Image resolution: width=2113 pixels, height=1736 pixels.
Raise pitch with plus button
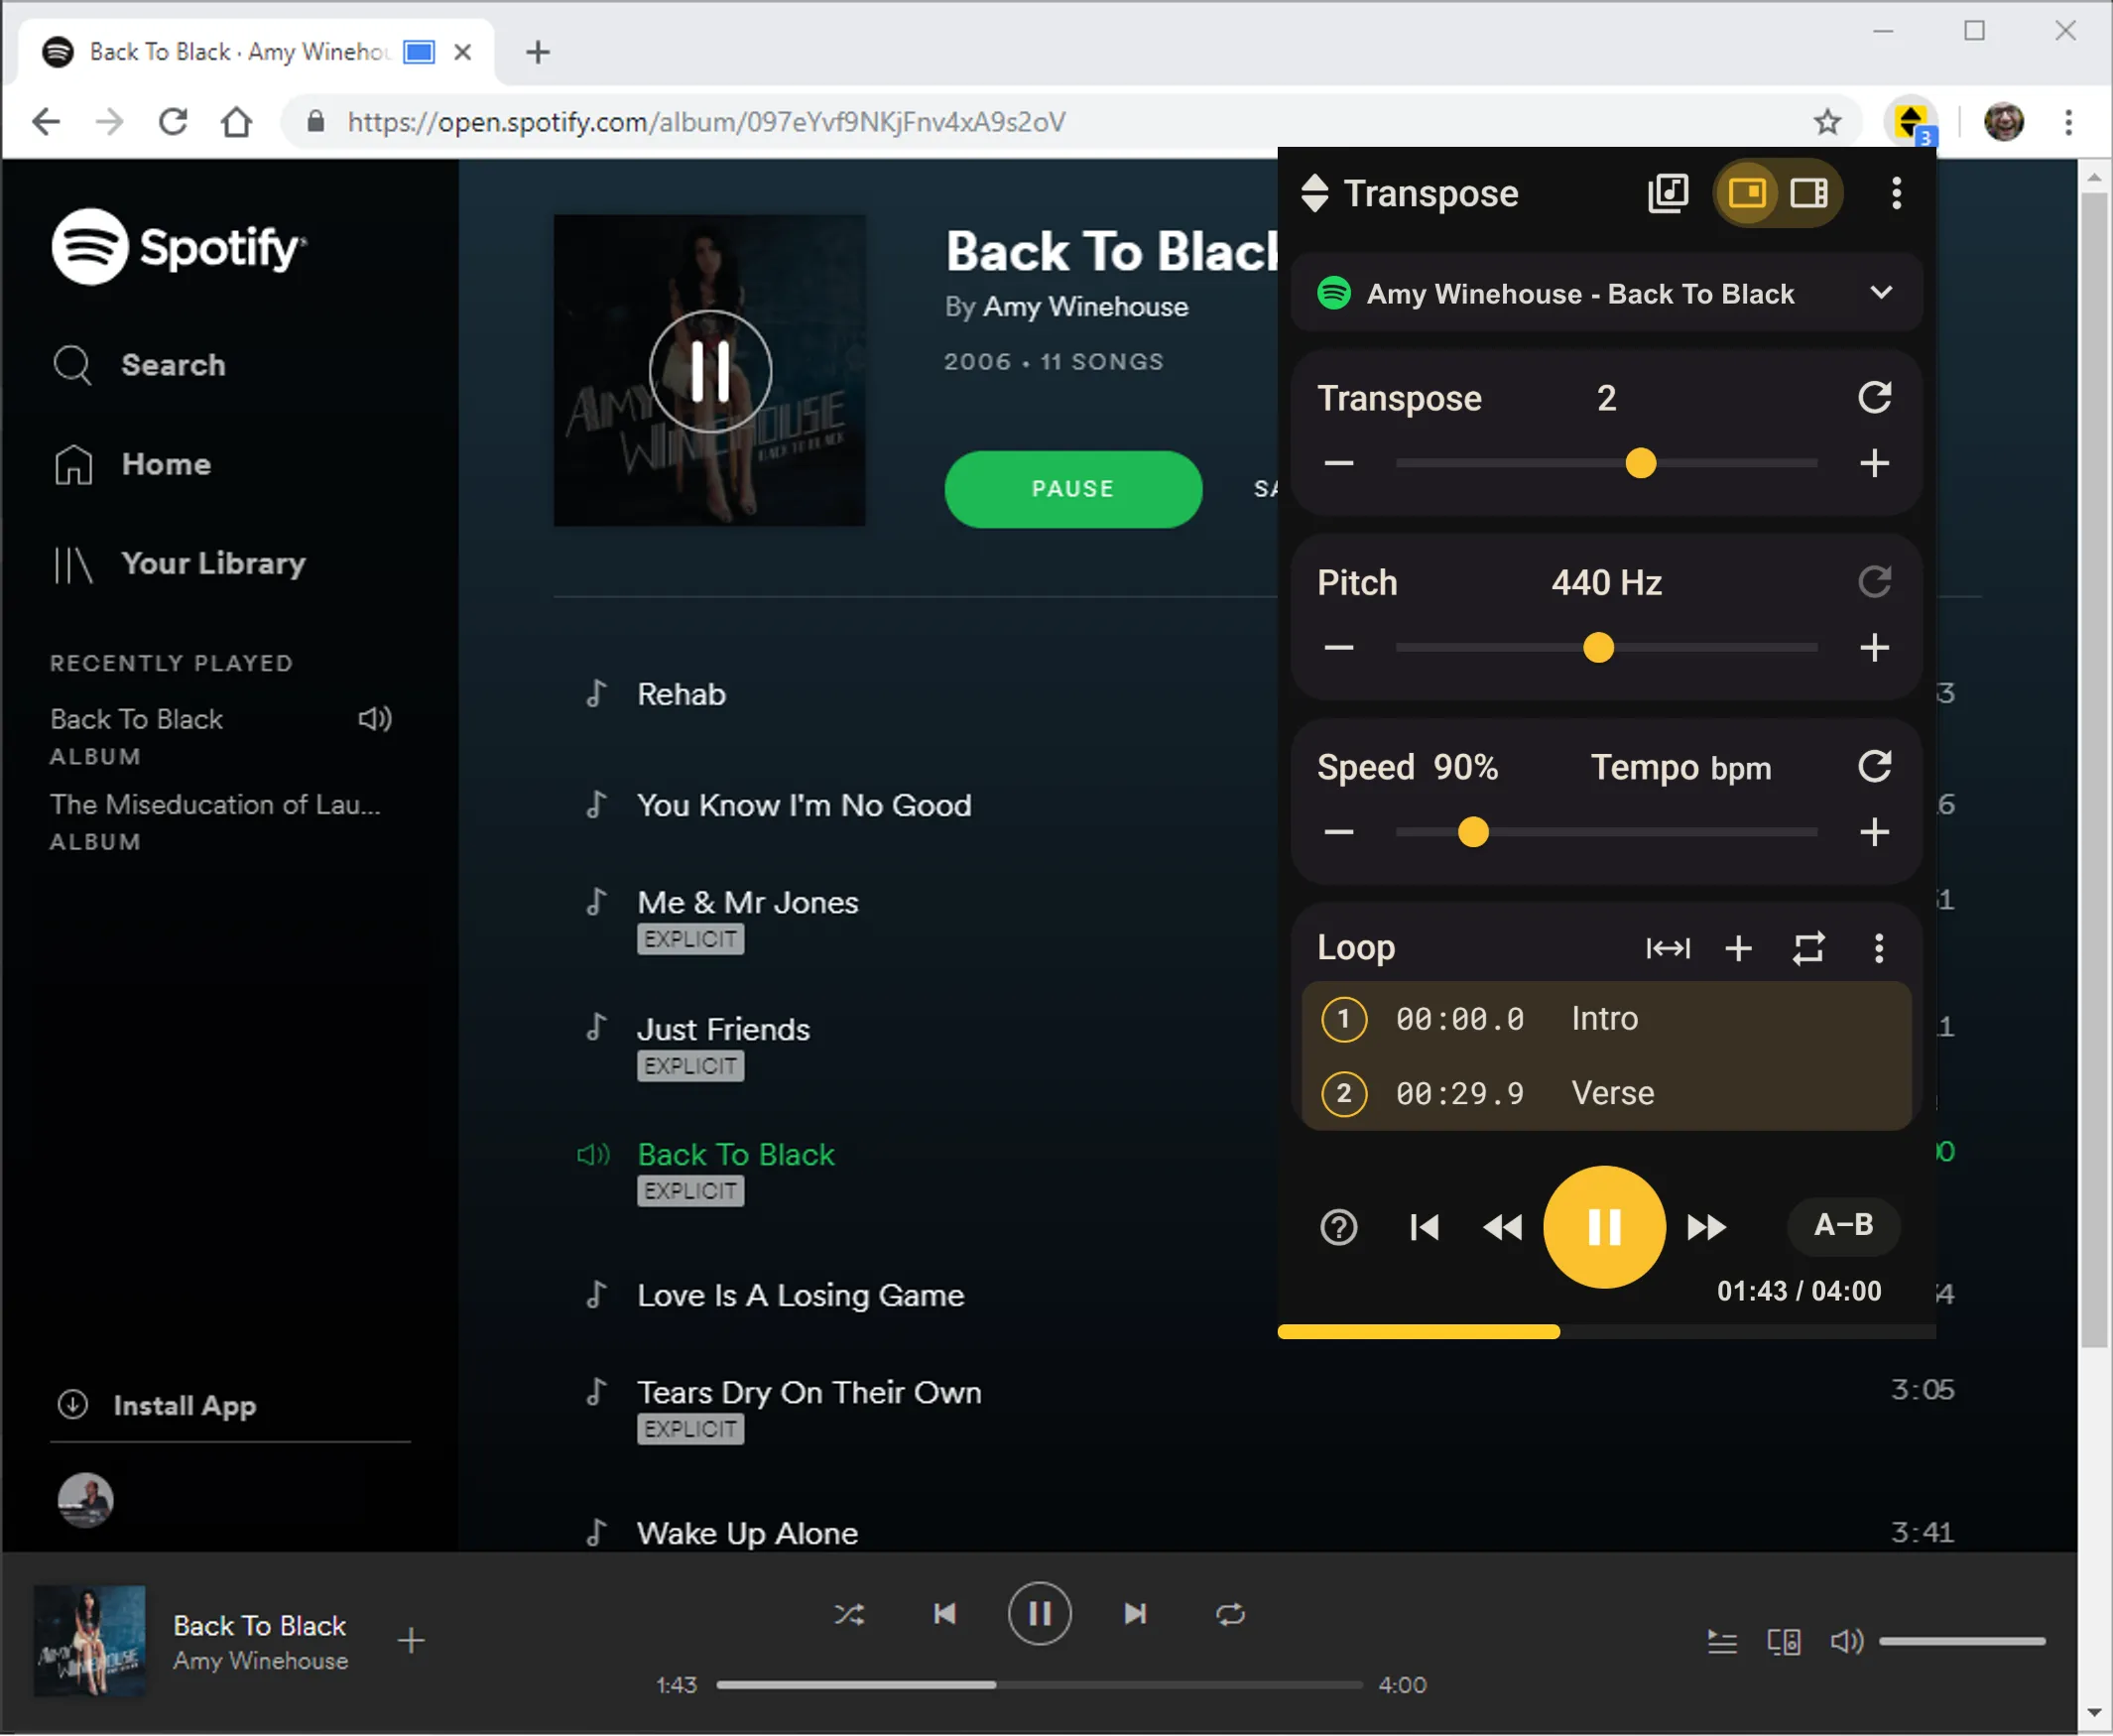1874,648
